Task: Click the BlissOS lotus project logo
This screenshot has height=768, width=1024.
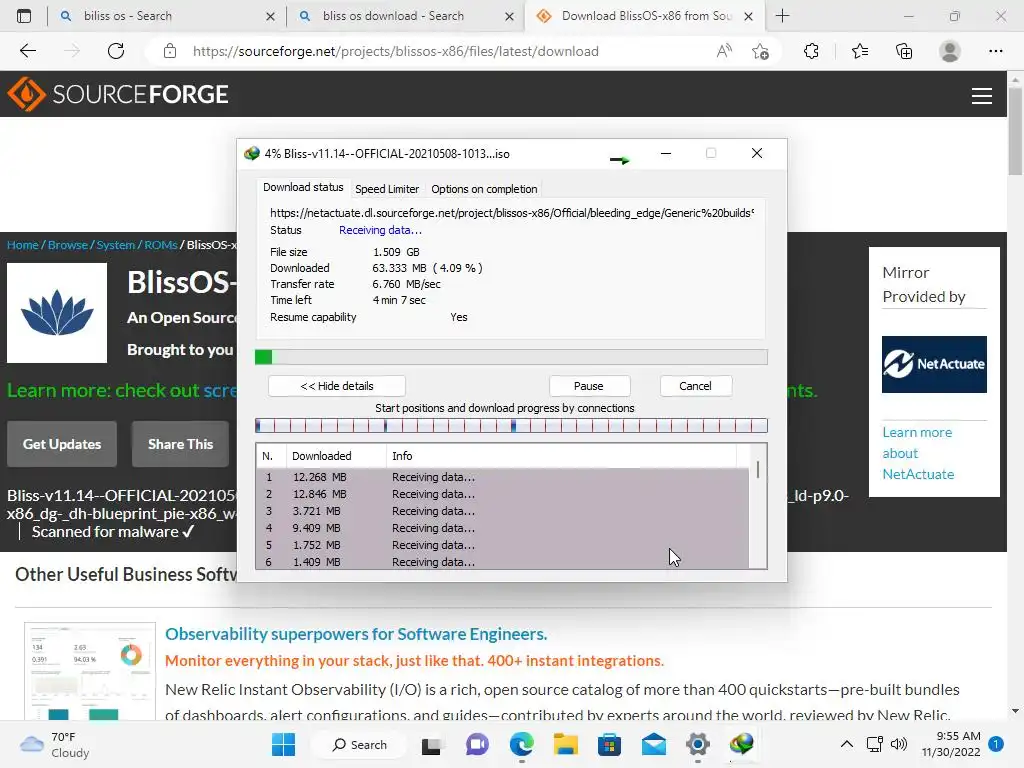Action: [57, 313]
